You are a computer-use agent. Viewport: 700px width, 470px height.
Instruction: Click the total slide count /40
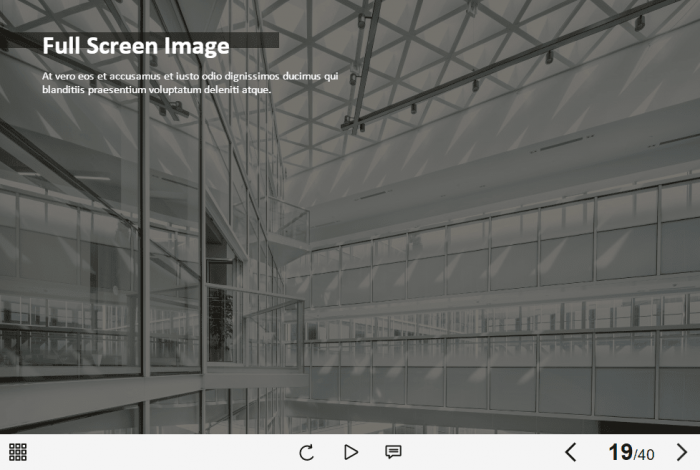coord(645,455)
